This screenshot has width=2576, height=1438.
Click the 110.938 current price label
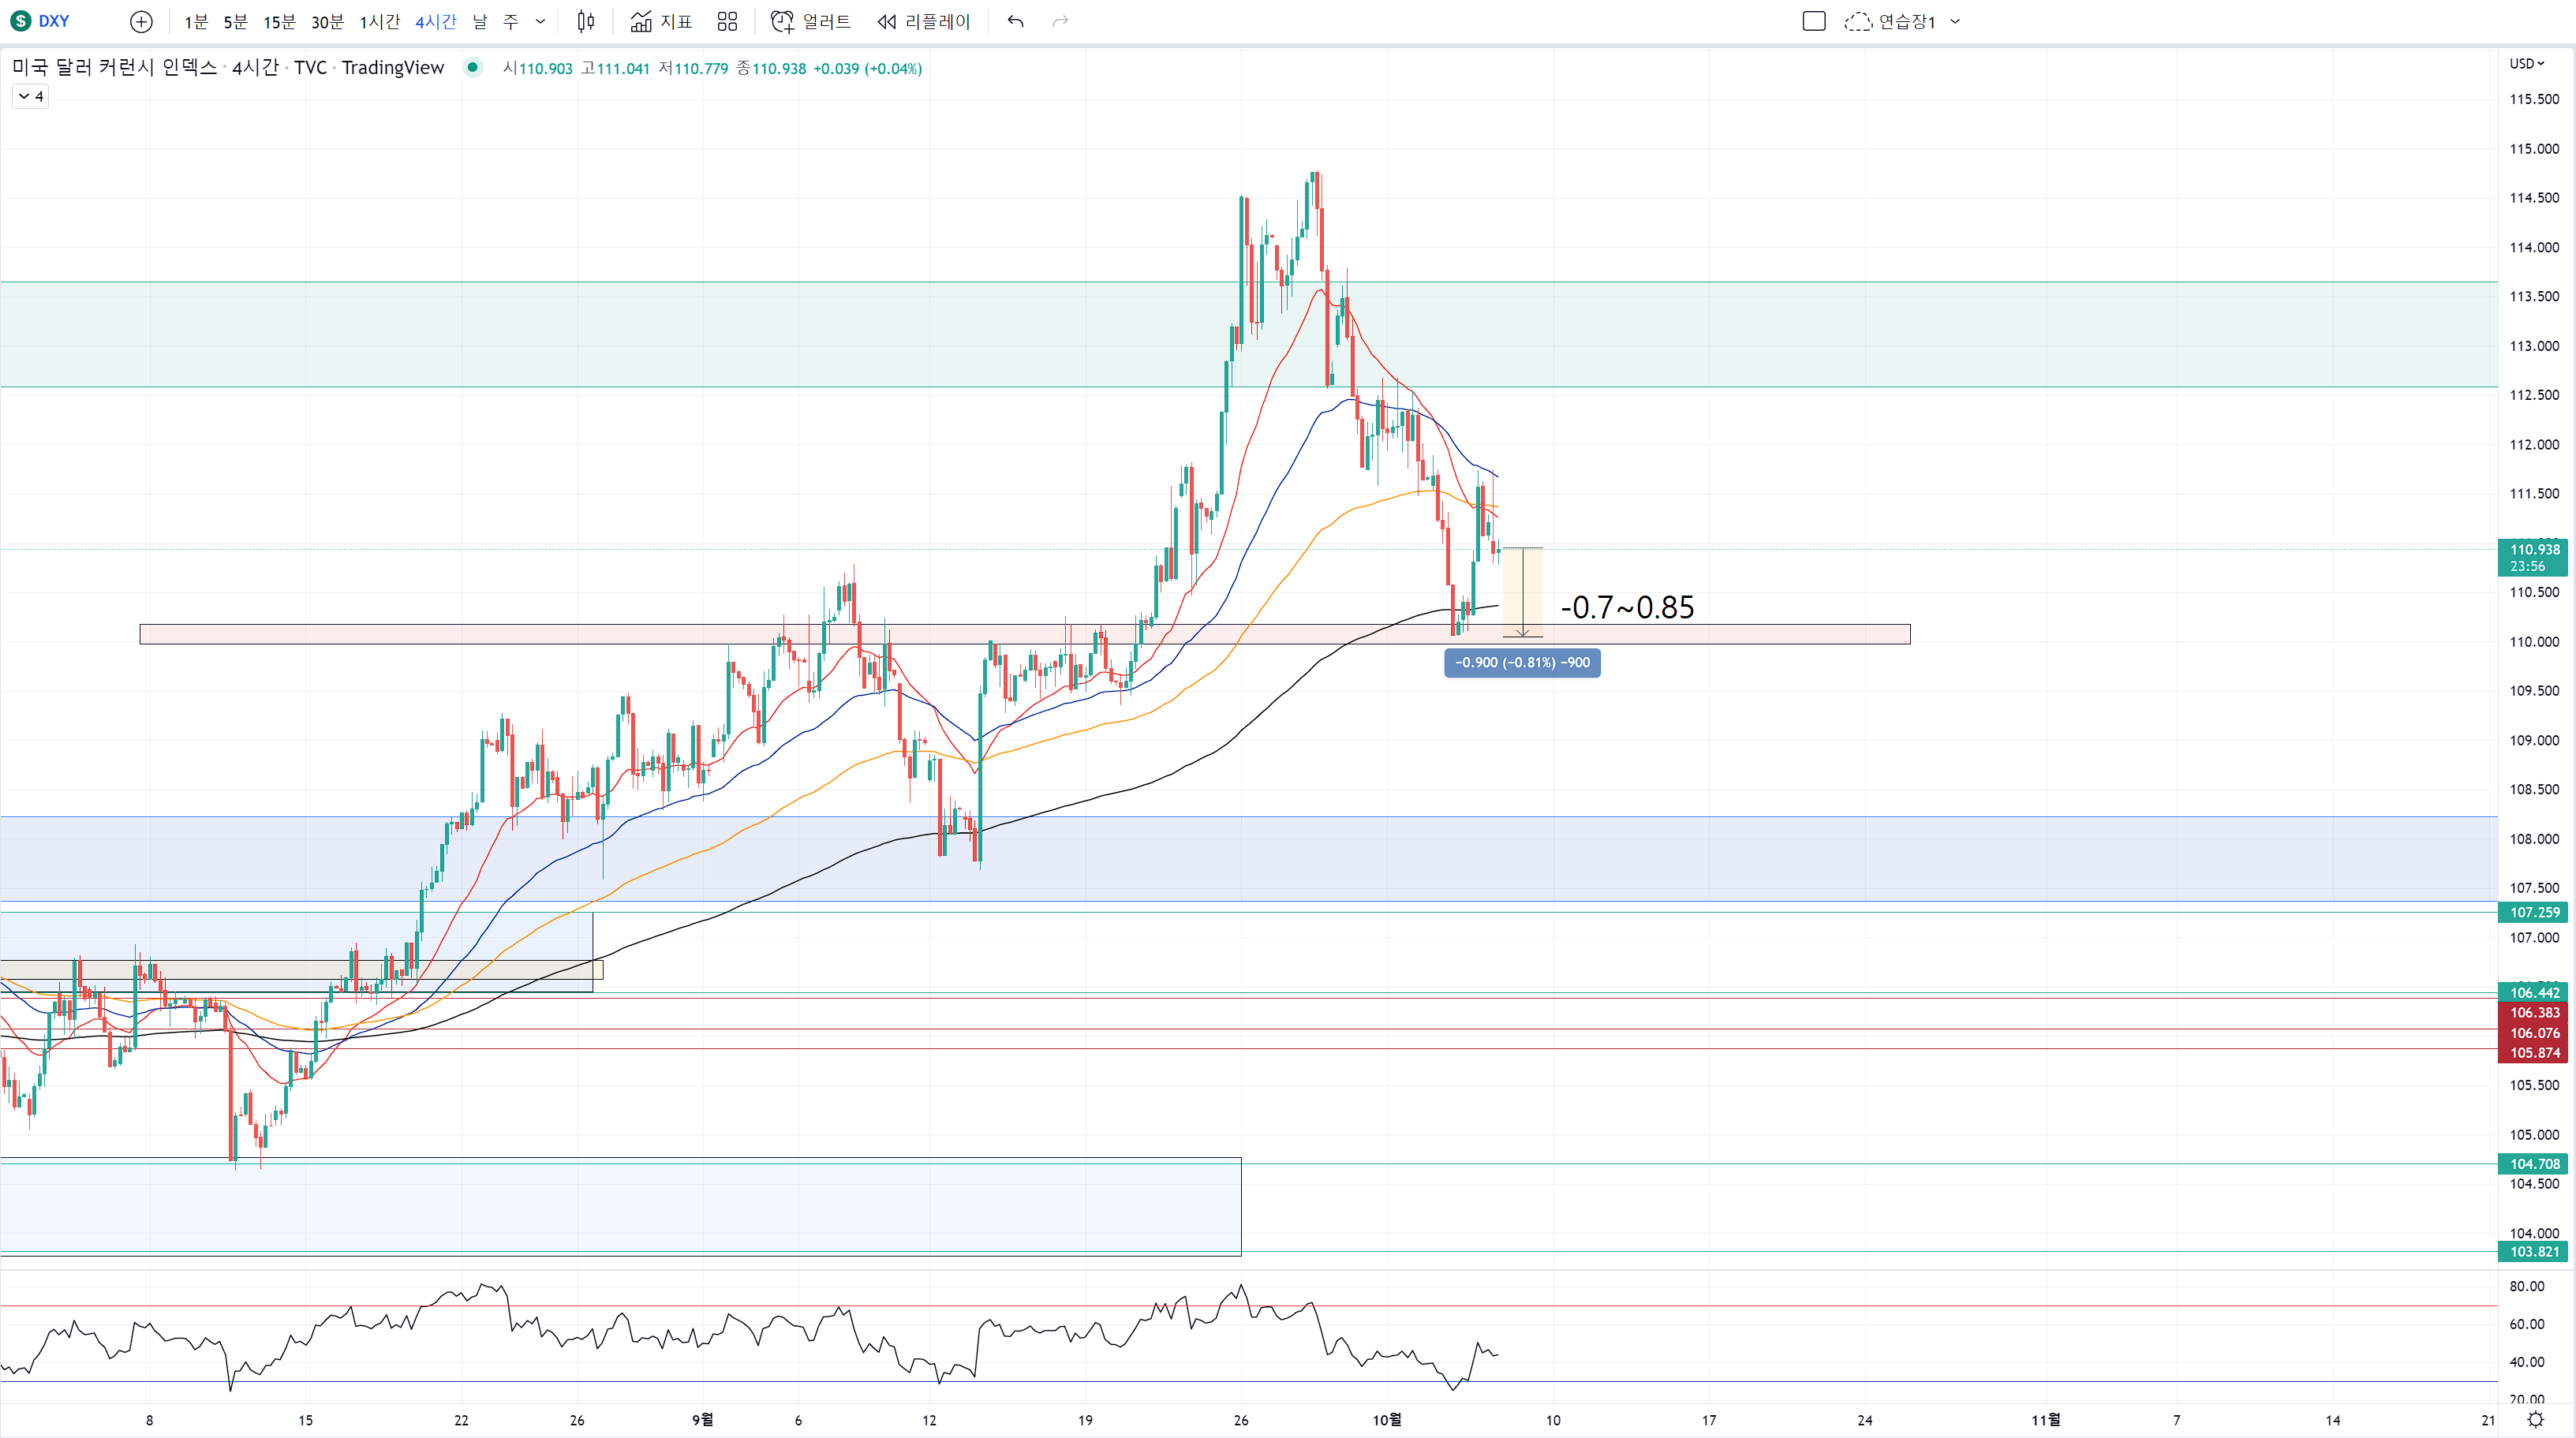click(x=2534, y=549)
